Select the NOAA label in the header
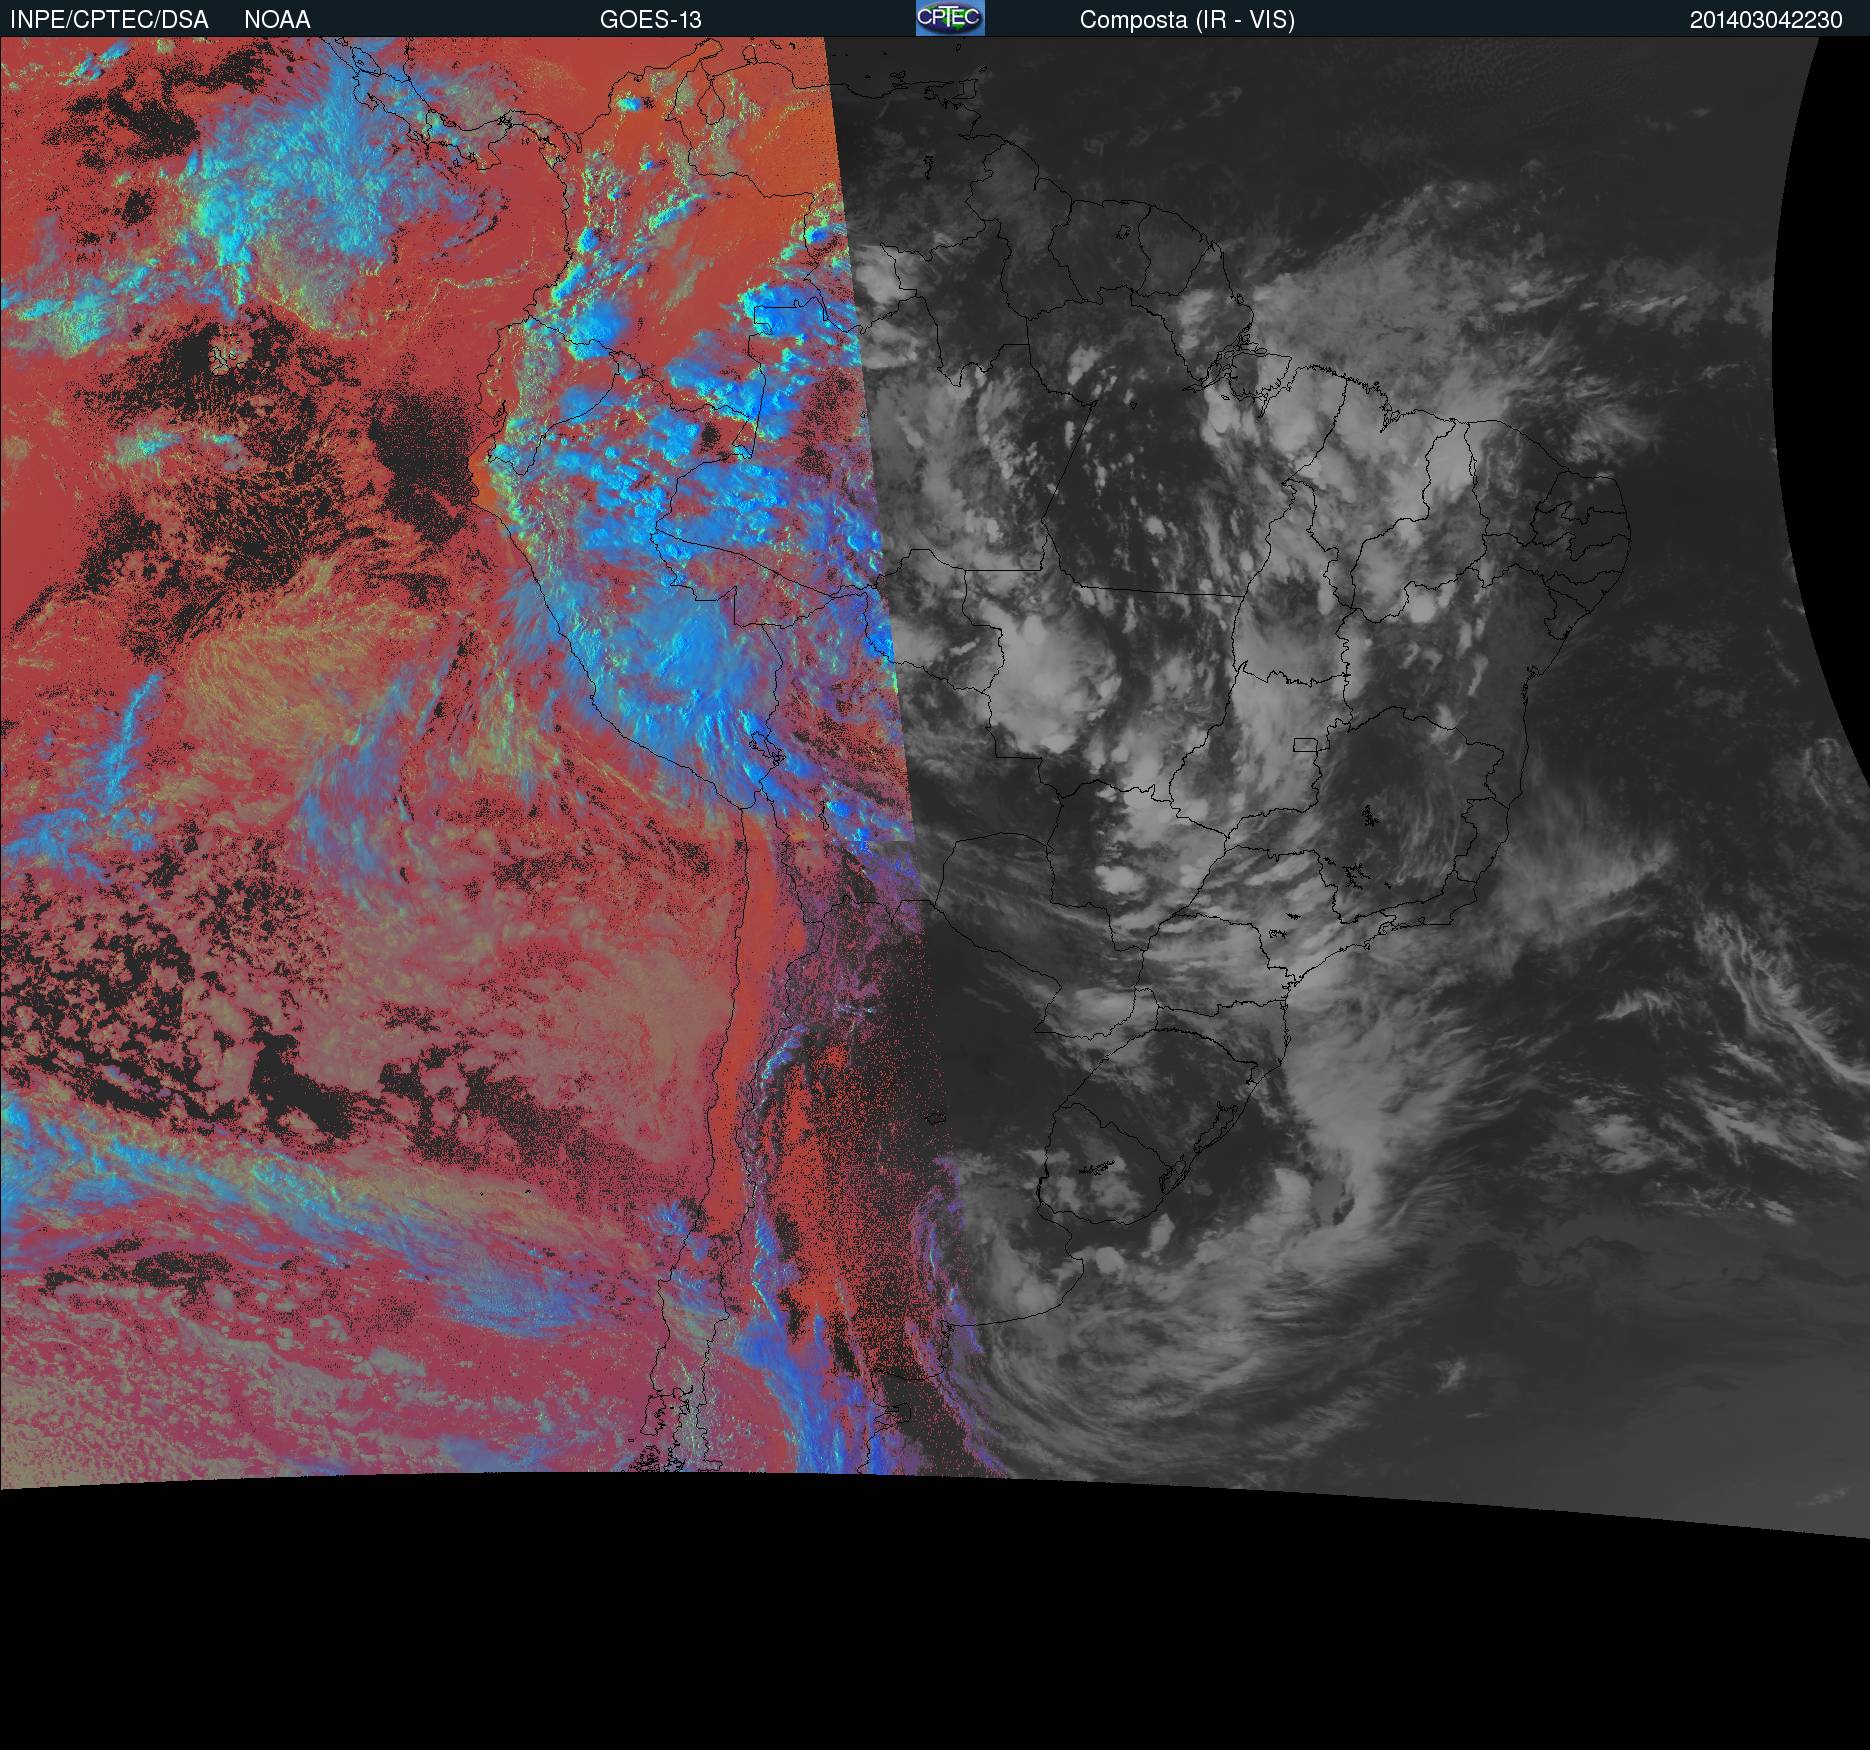This screenshot has width=1870, height=1750. [277, 20]
